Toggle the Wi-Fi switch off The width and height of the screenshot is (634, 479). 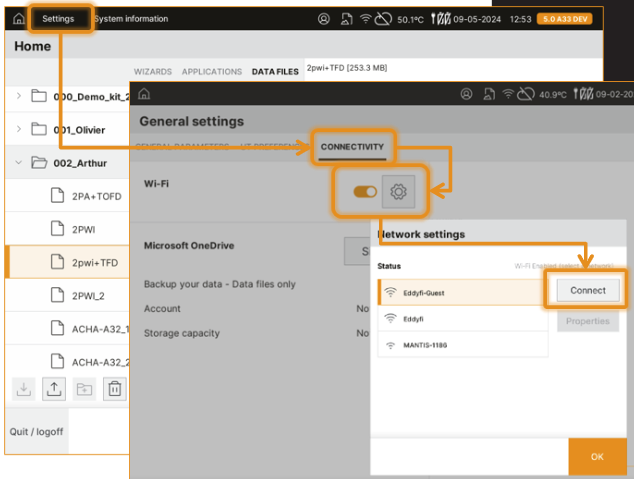click(365, 191)
